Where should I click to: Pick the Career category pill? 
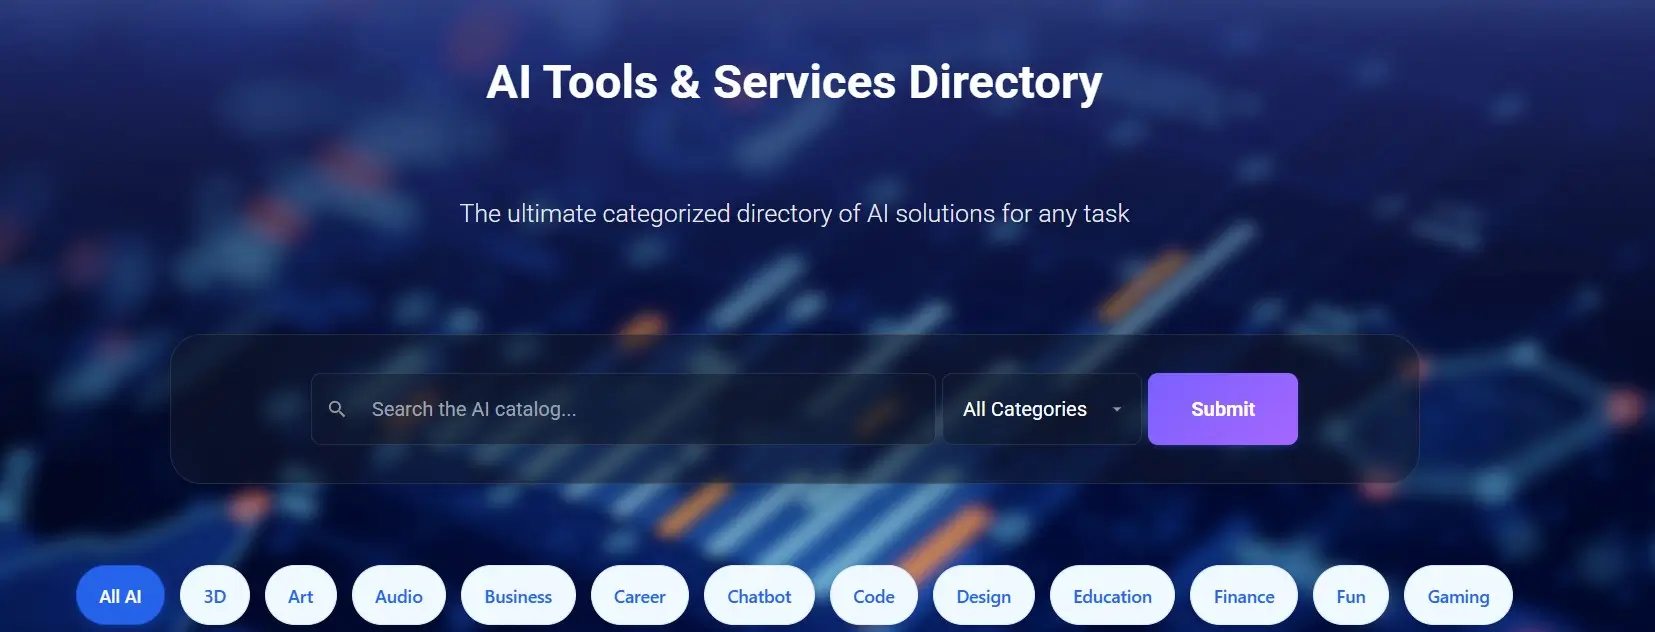[x=640, y=596]
